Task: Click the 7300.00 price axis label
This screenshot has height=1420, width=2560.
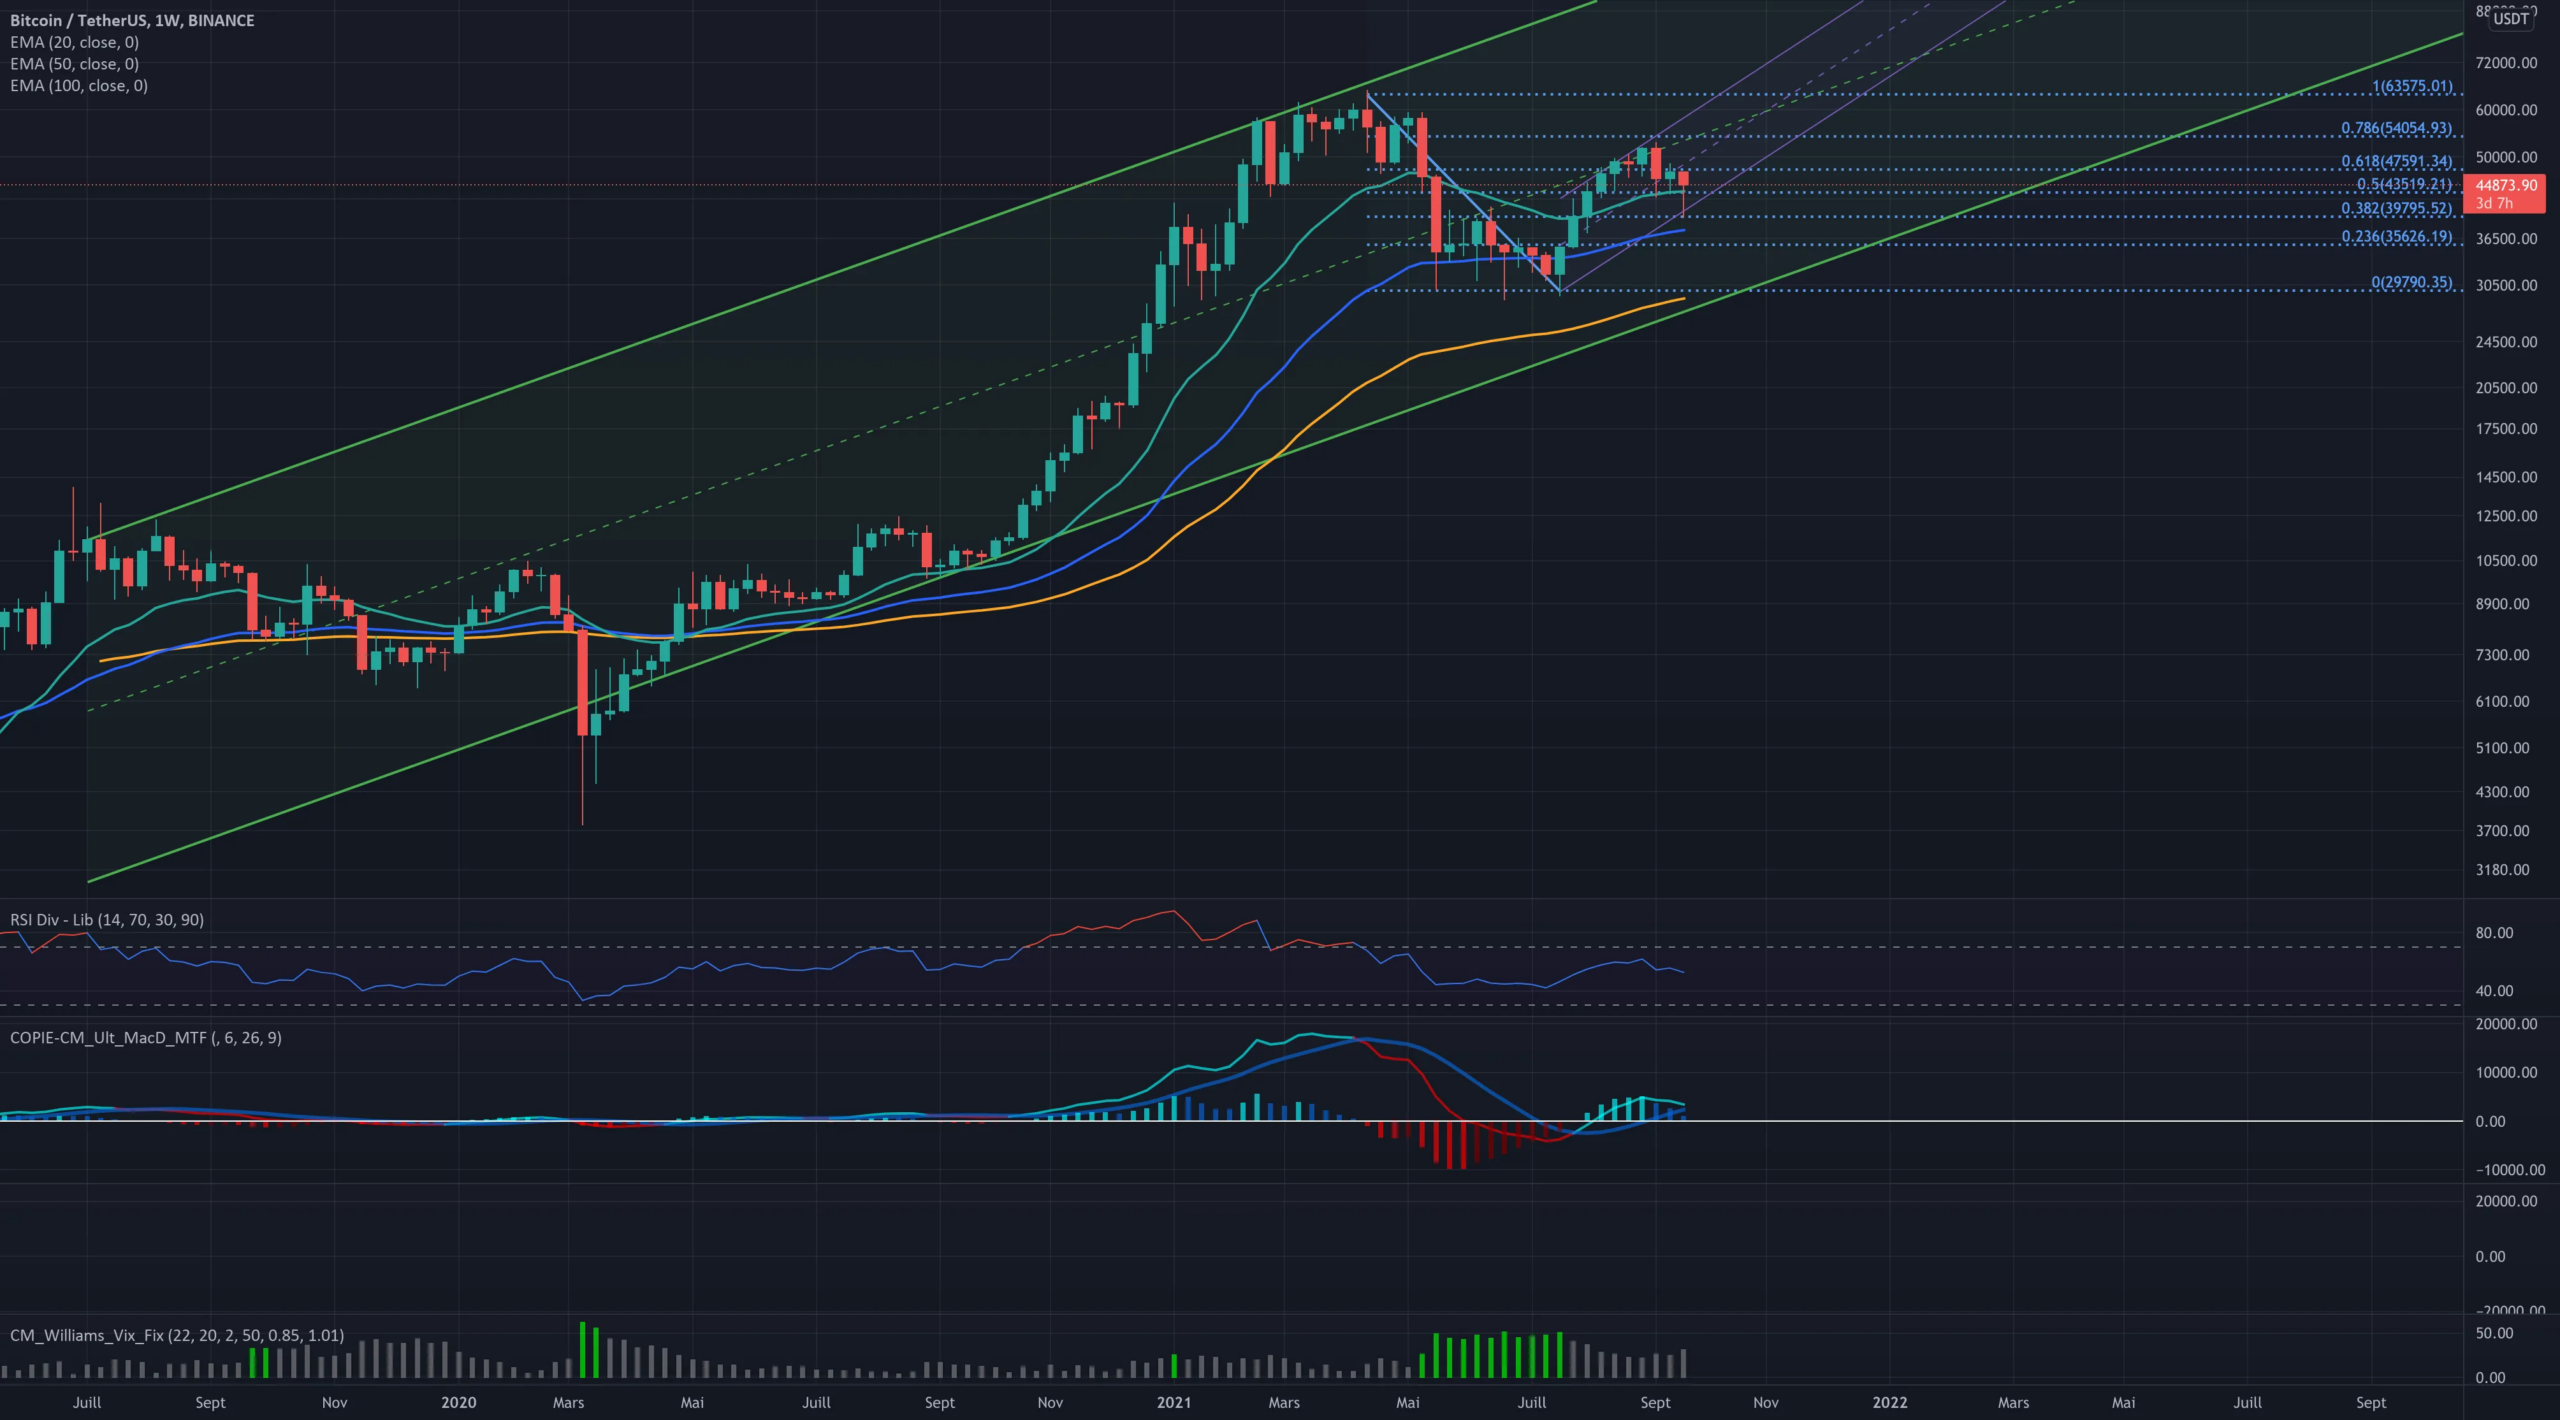Action: [x=2502, y=655]
